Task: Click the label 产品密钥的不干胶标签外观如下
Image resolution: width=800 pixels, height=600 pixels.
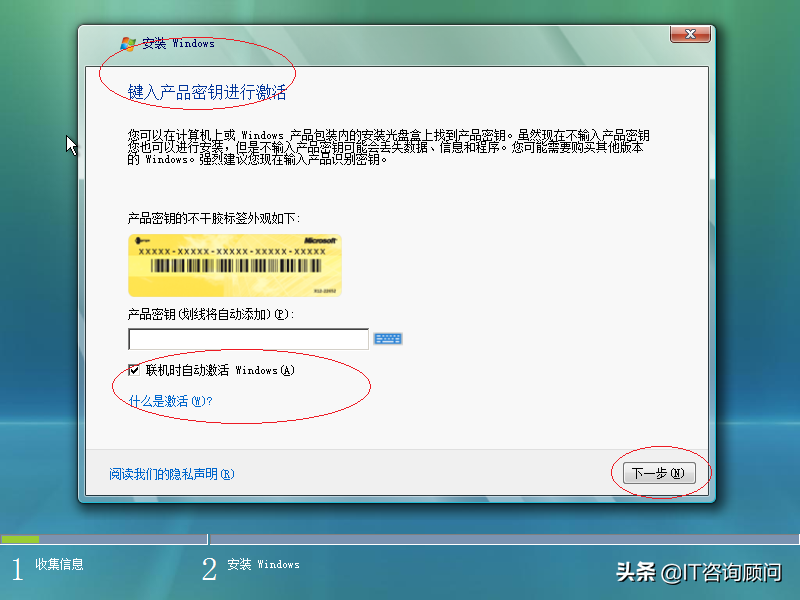Action: [214, 218]
